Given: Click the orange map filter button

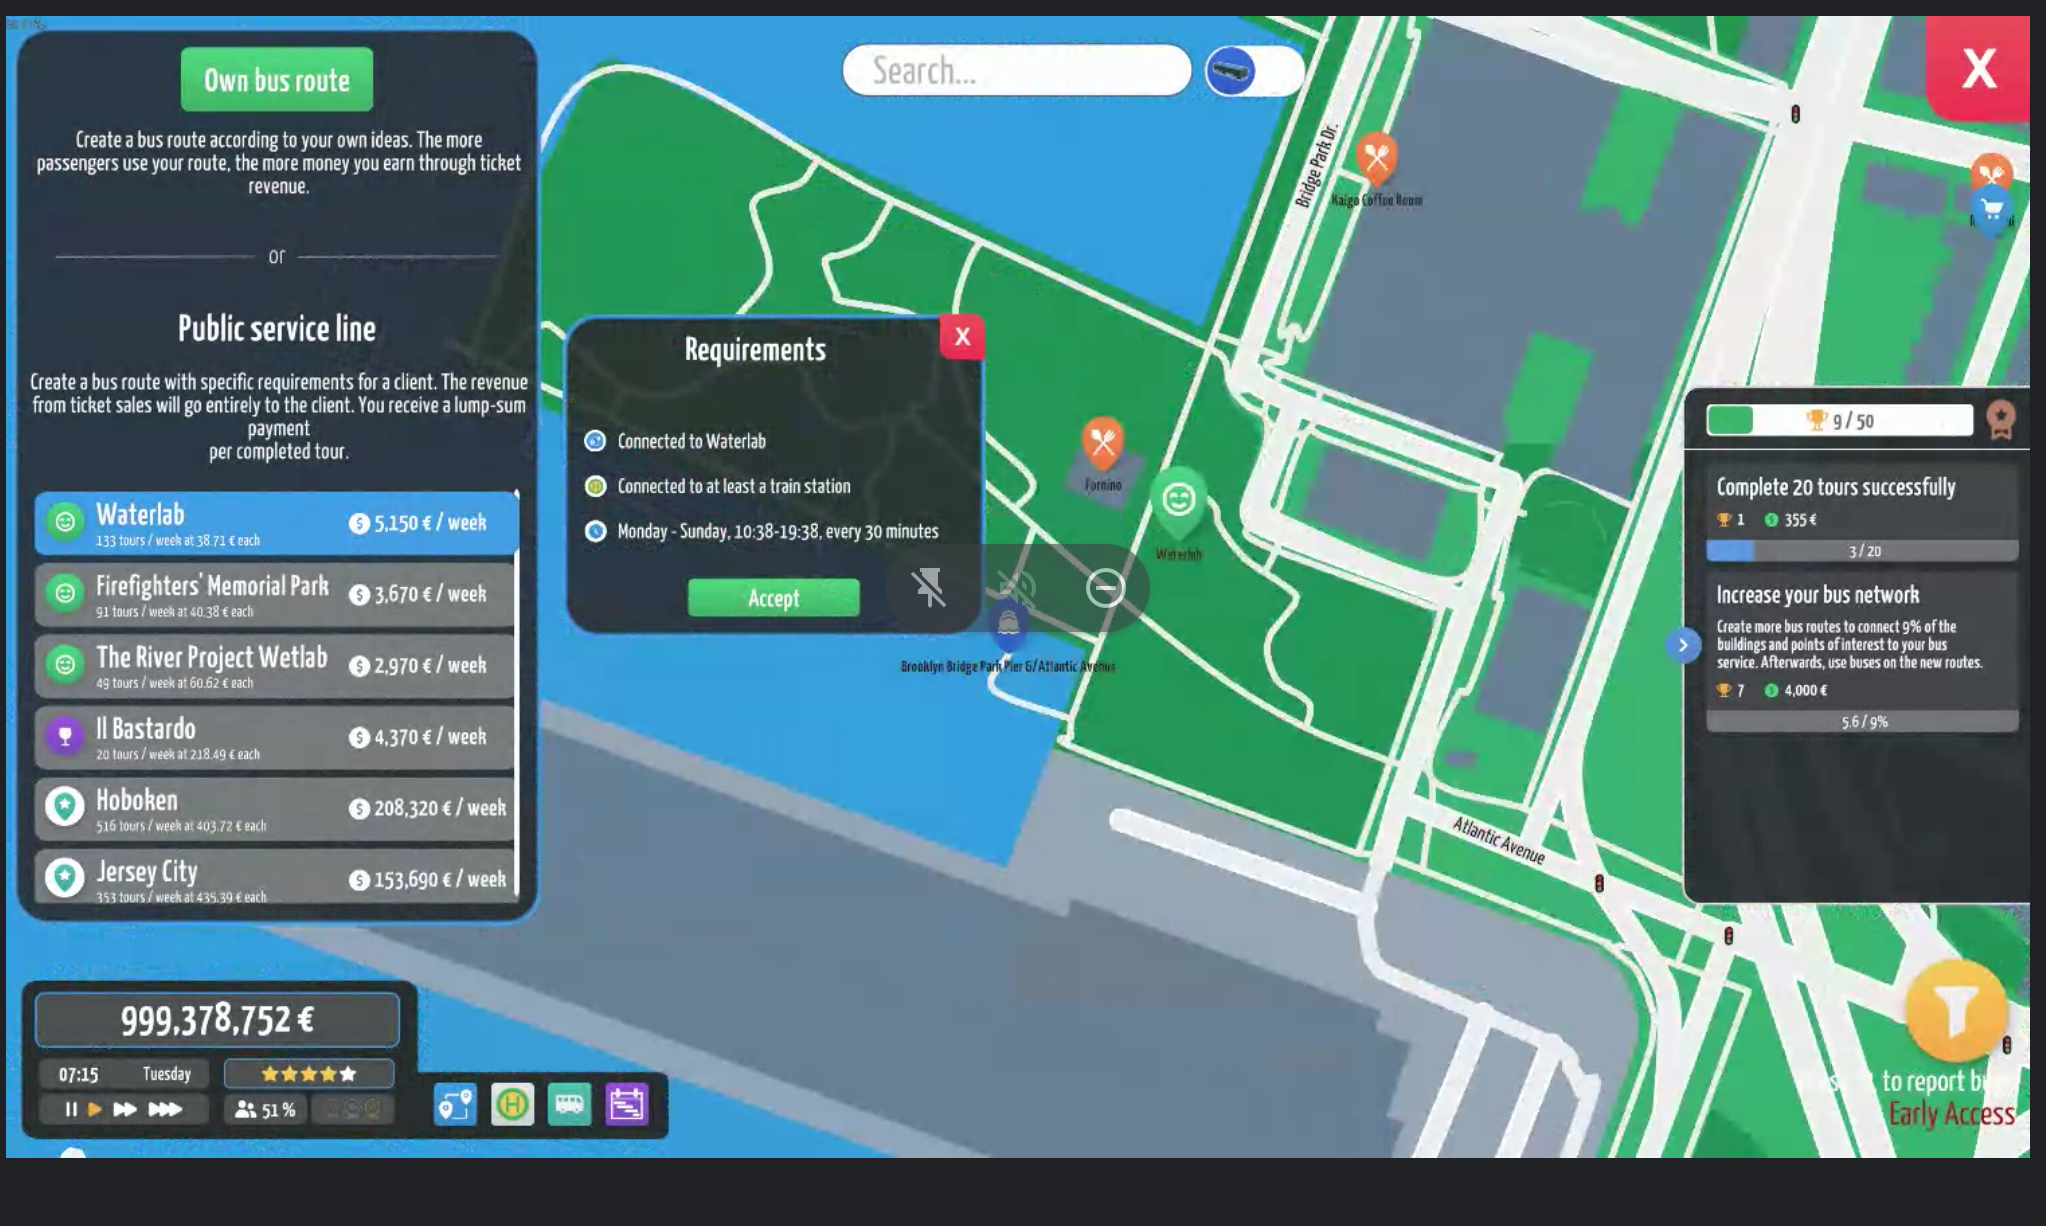Looking at the screenshot, I should coord(1955,1012).
